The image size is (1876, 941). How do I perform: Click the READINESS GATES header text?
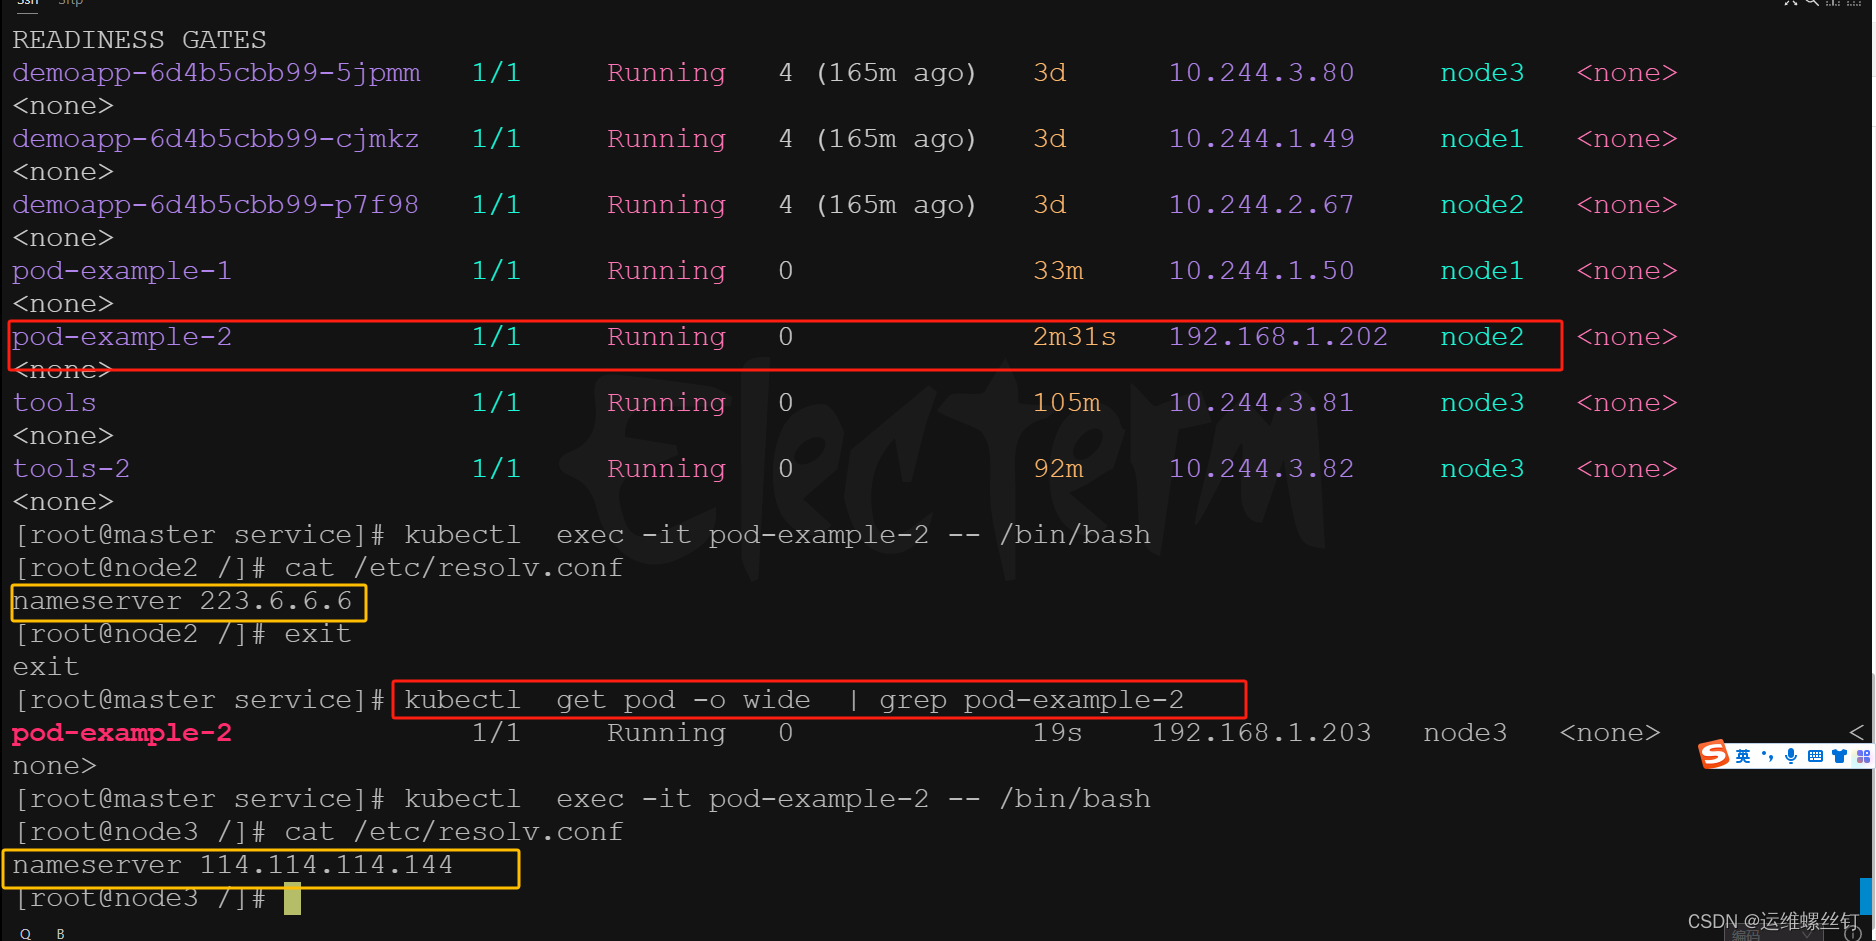point(139,40)
